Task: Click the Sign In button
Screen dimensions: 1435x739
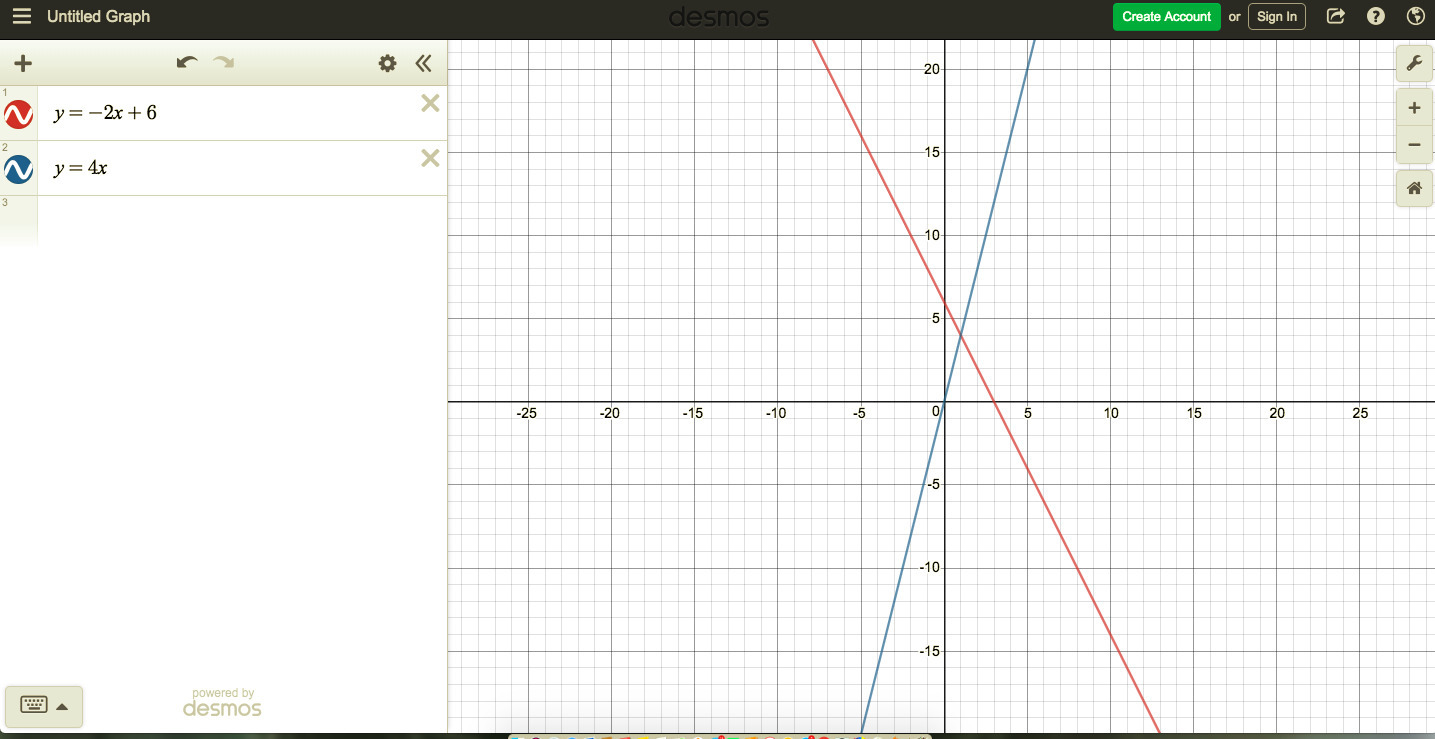Action: pos(1277,17)
